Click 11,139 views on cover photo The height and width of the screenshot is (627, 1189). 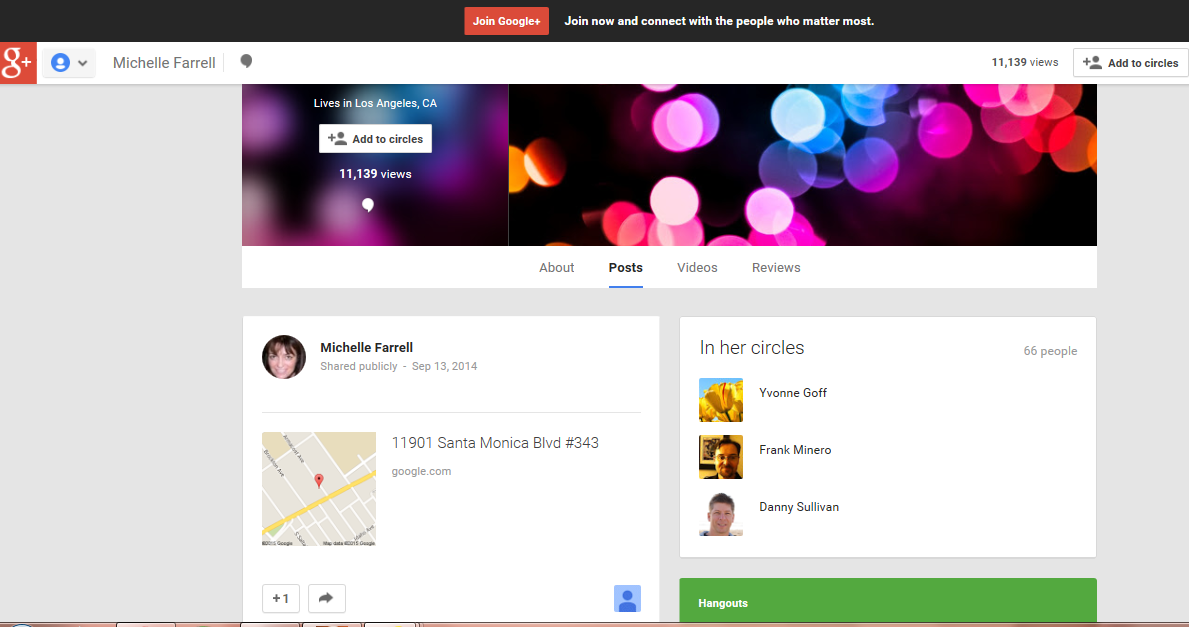[375, 174]
